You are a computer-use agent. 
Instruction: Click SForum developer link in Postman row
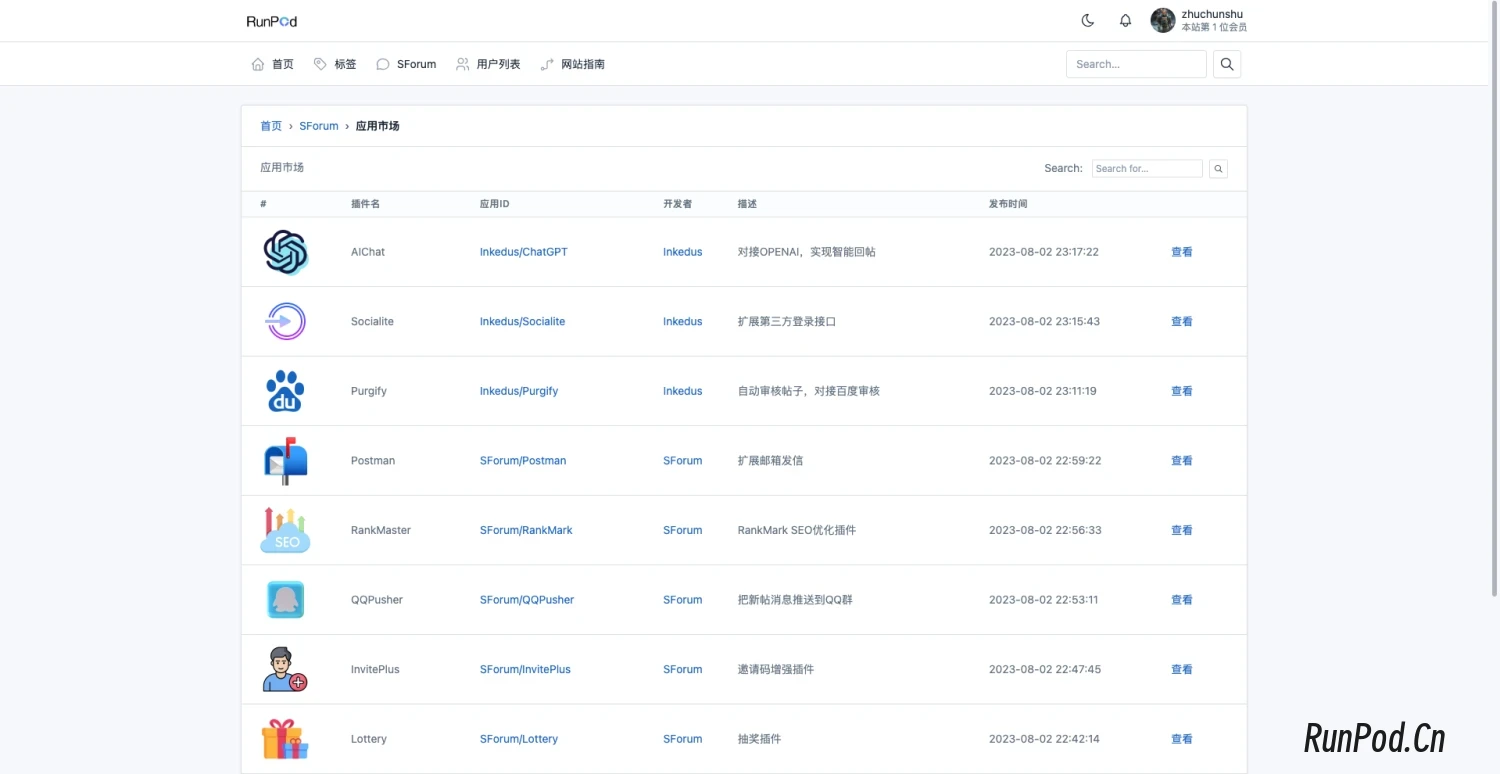[x=683, y=461]
